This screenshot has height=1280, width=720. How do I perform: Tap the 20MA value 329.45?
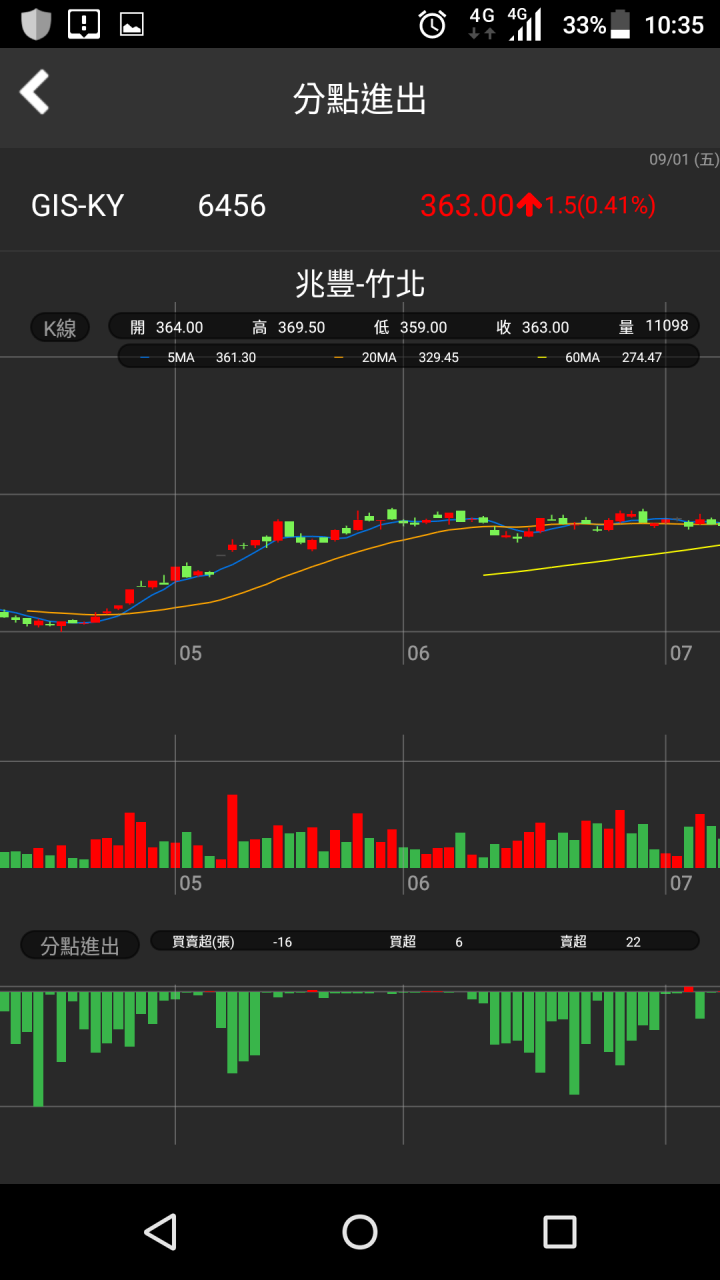coord(438,357)
